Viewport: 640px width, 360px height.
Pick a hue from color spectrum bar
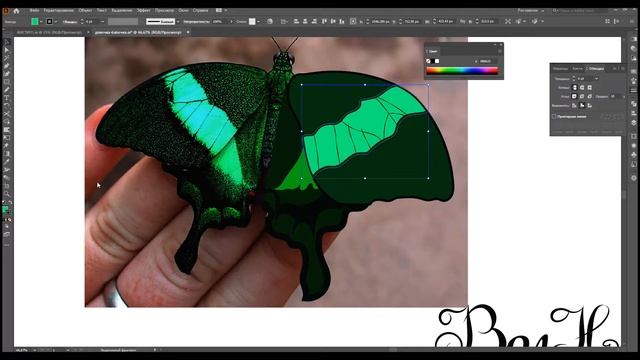(462, 71)
